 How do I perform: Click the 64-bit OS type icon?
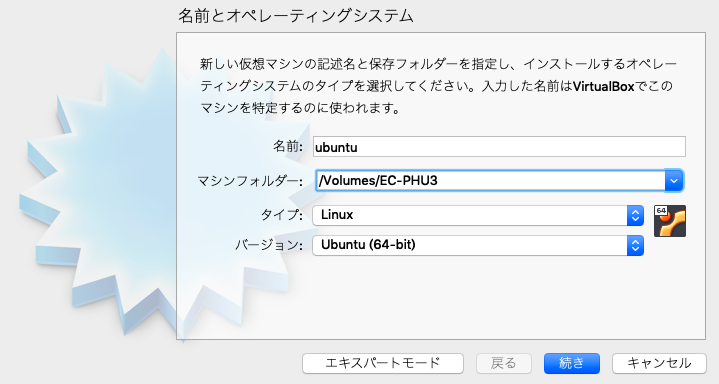click(670, 221)
